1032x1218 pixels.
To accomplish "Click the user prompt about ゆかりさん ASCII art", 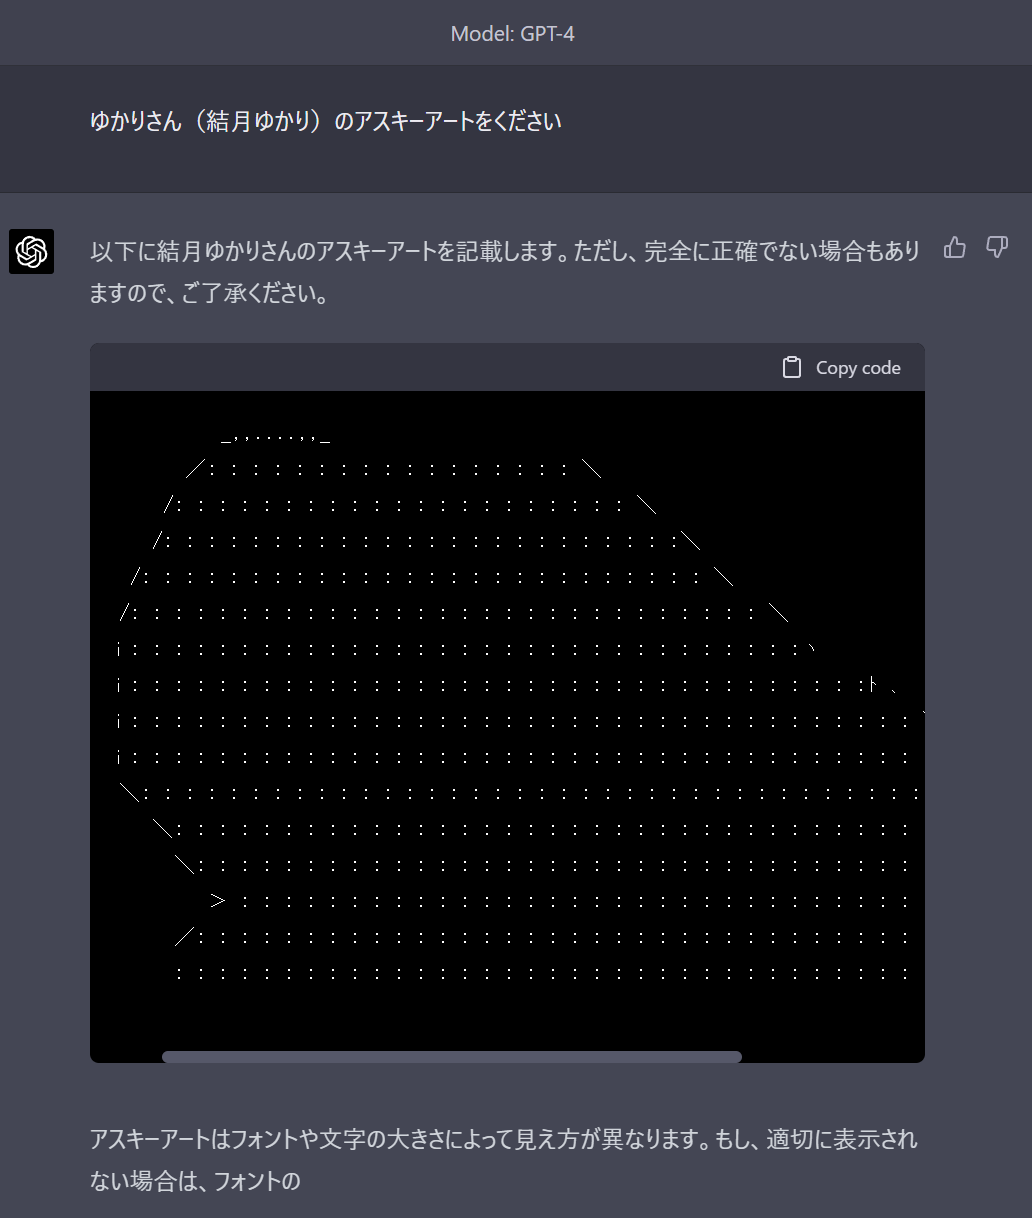I will coord(326,122).
